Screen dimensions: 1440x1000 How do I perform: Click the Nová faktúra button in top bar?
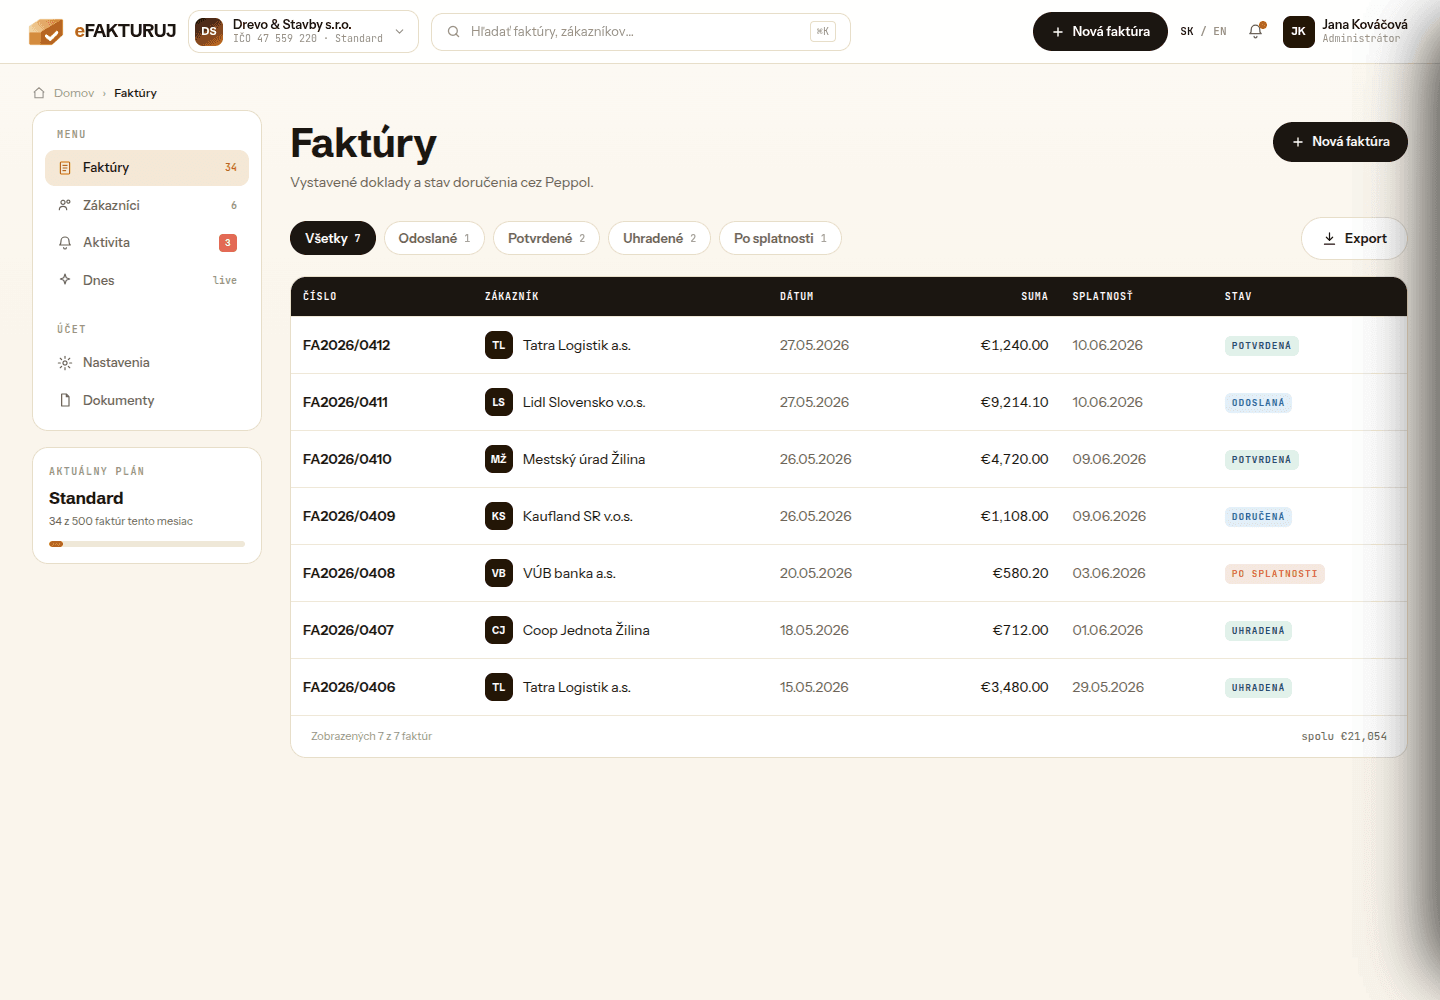1100,32
